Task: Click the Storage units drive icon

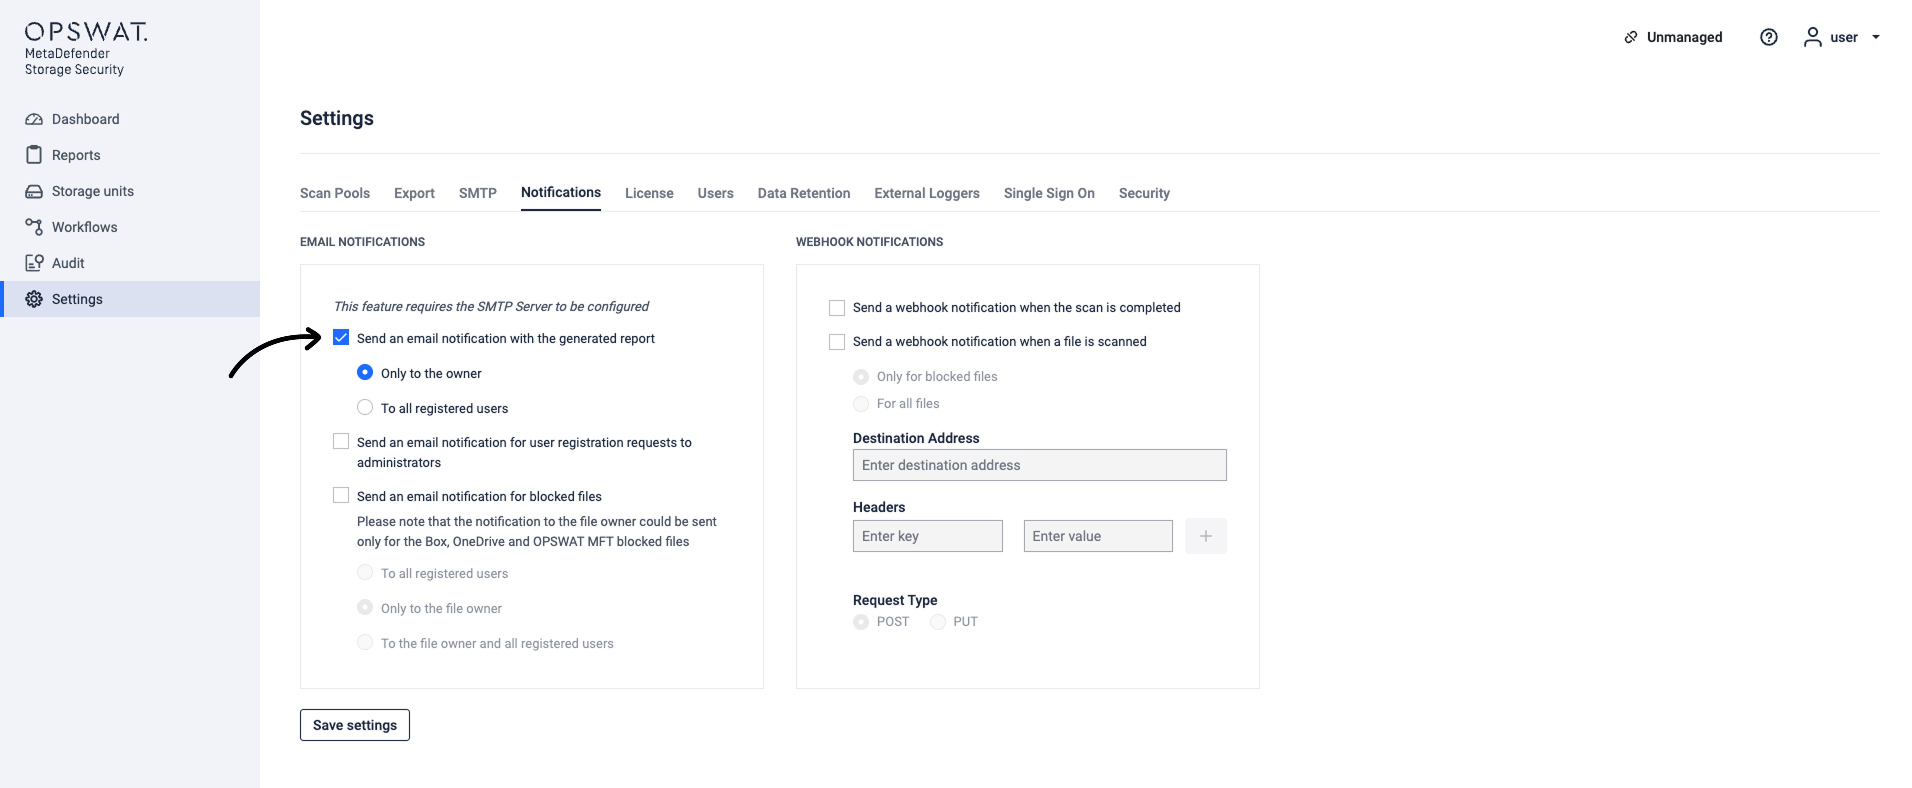Action: point(34,191)
